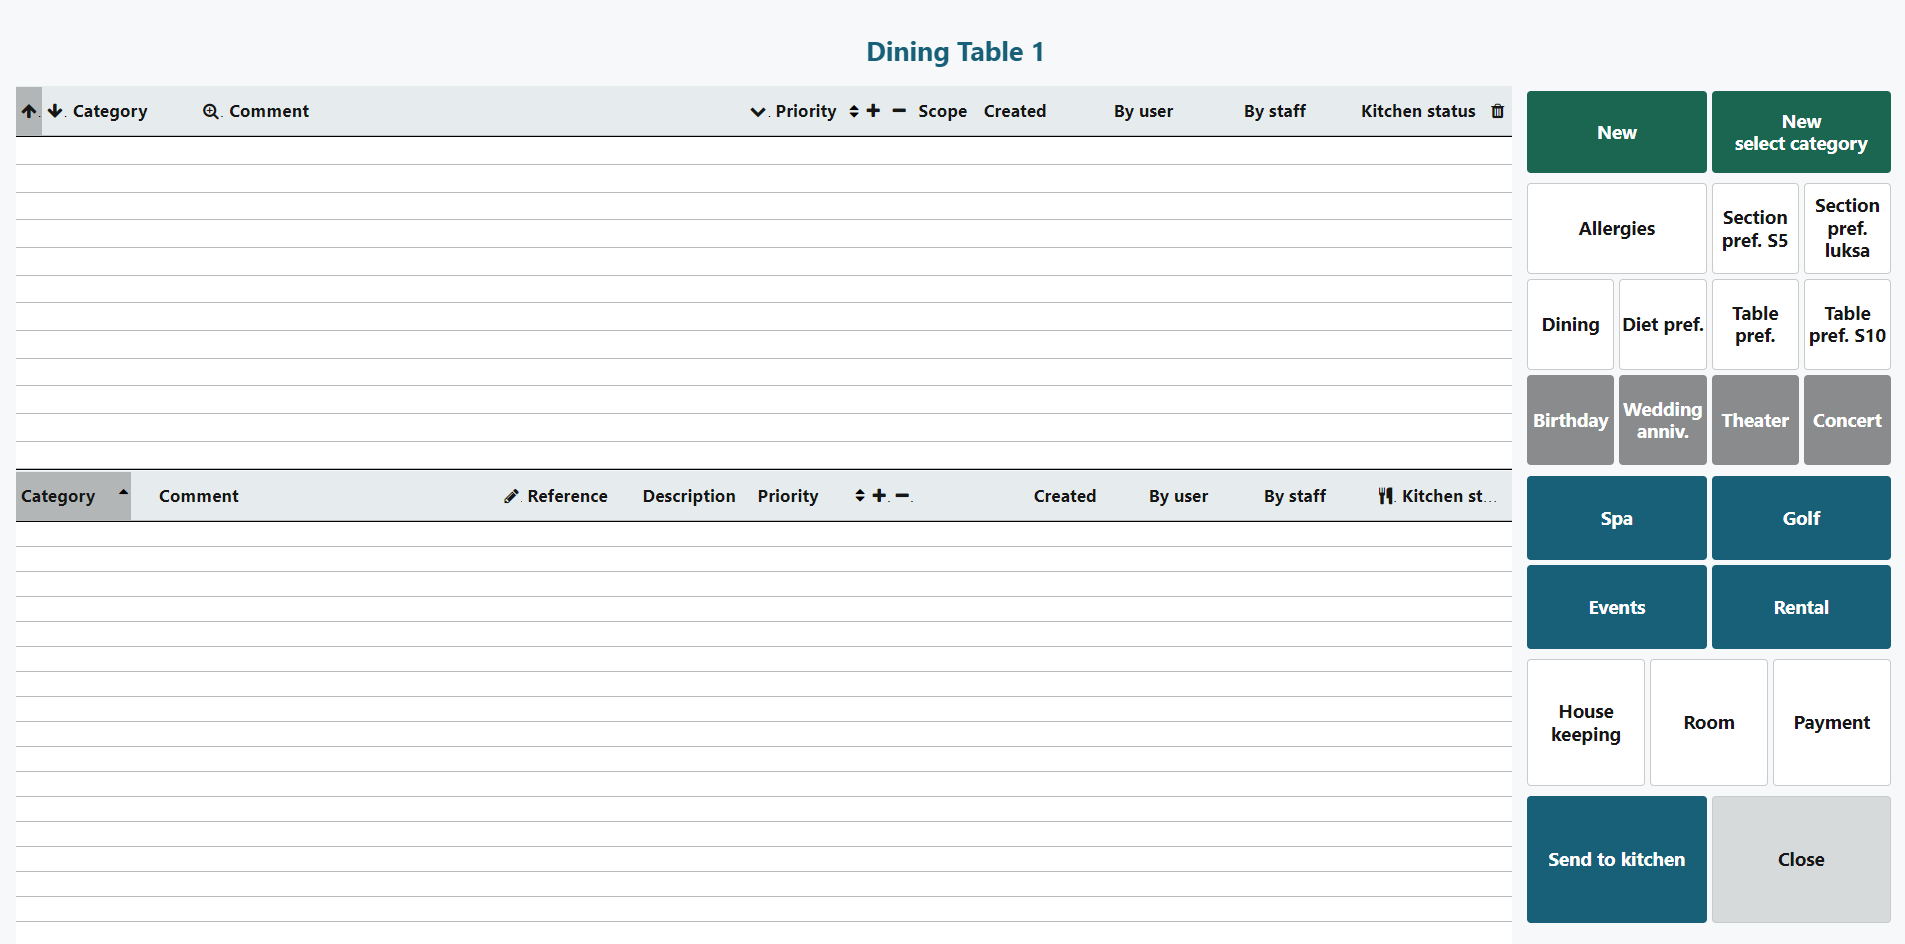Click the up arrow in top table header
1905x944 pixels.
(x=29, y=112)
